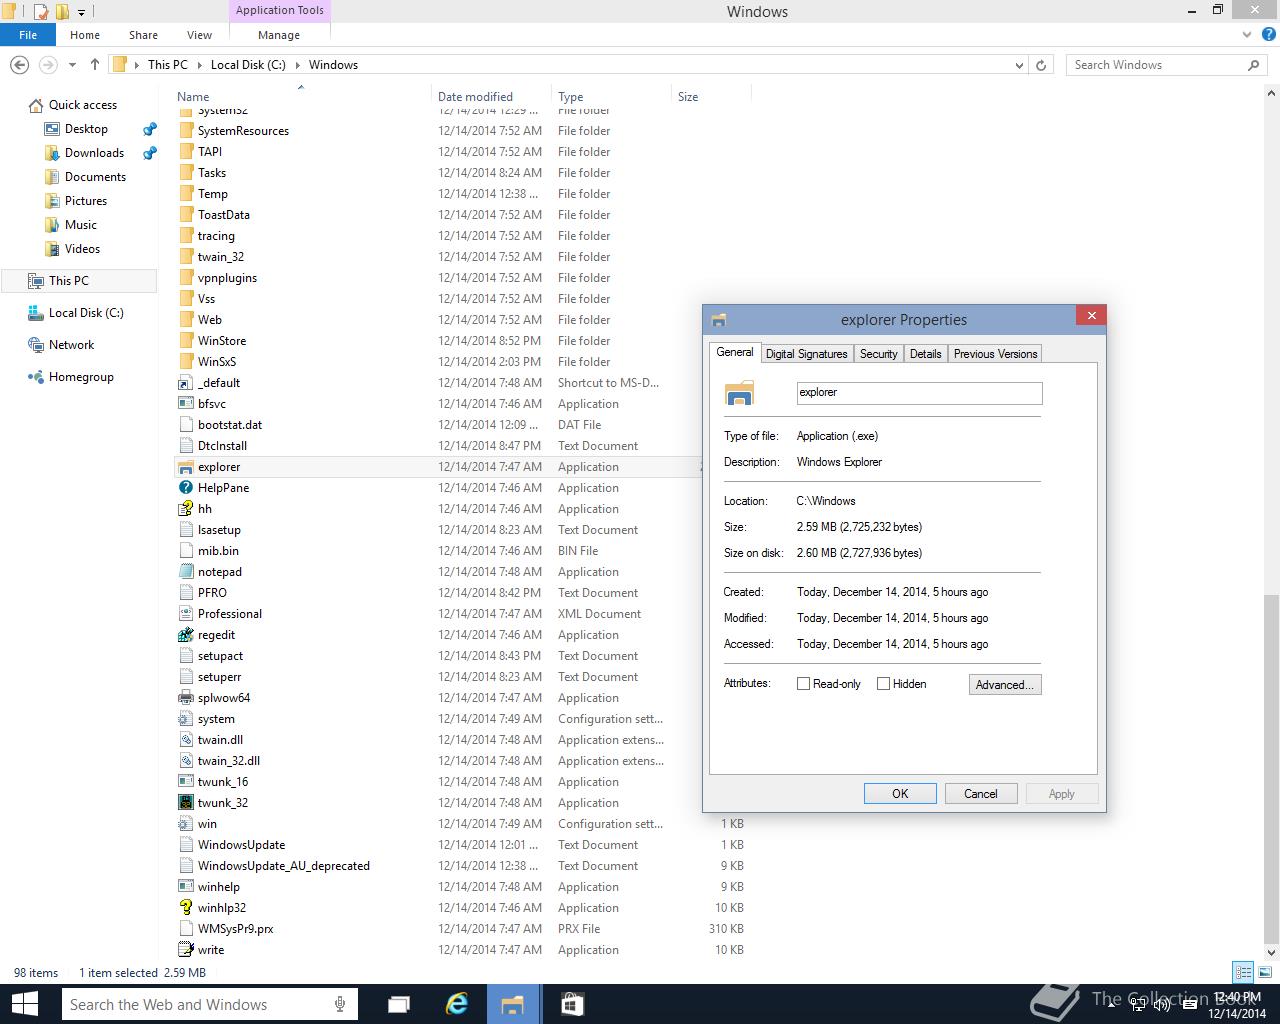1280x1024 pixels.
Task: Click the hh application icon
Action: 185,509
